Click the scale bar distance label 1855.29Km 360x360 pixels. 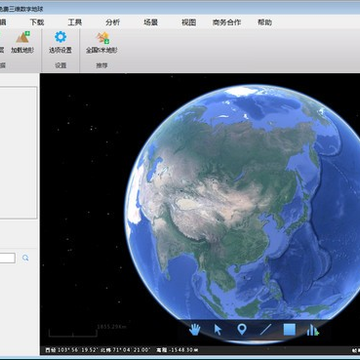coord(112,327)
